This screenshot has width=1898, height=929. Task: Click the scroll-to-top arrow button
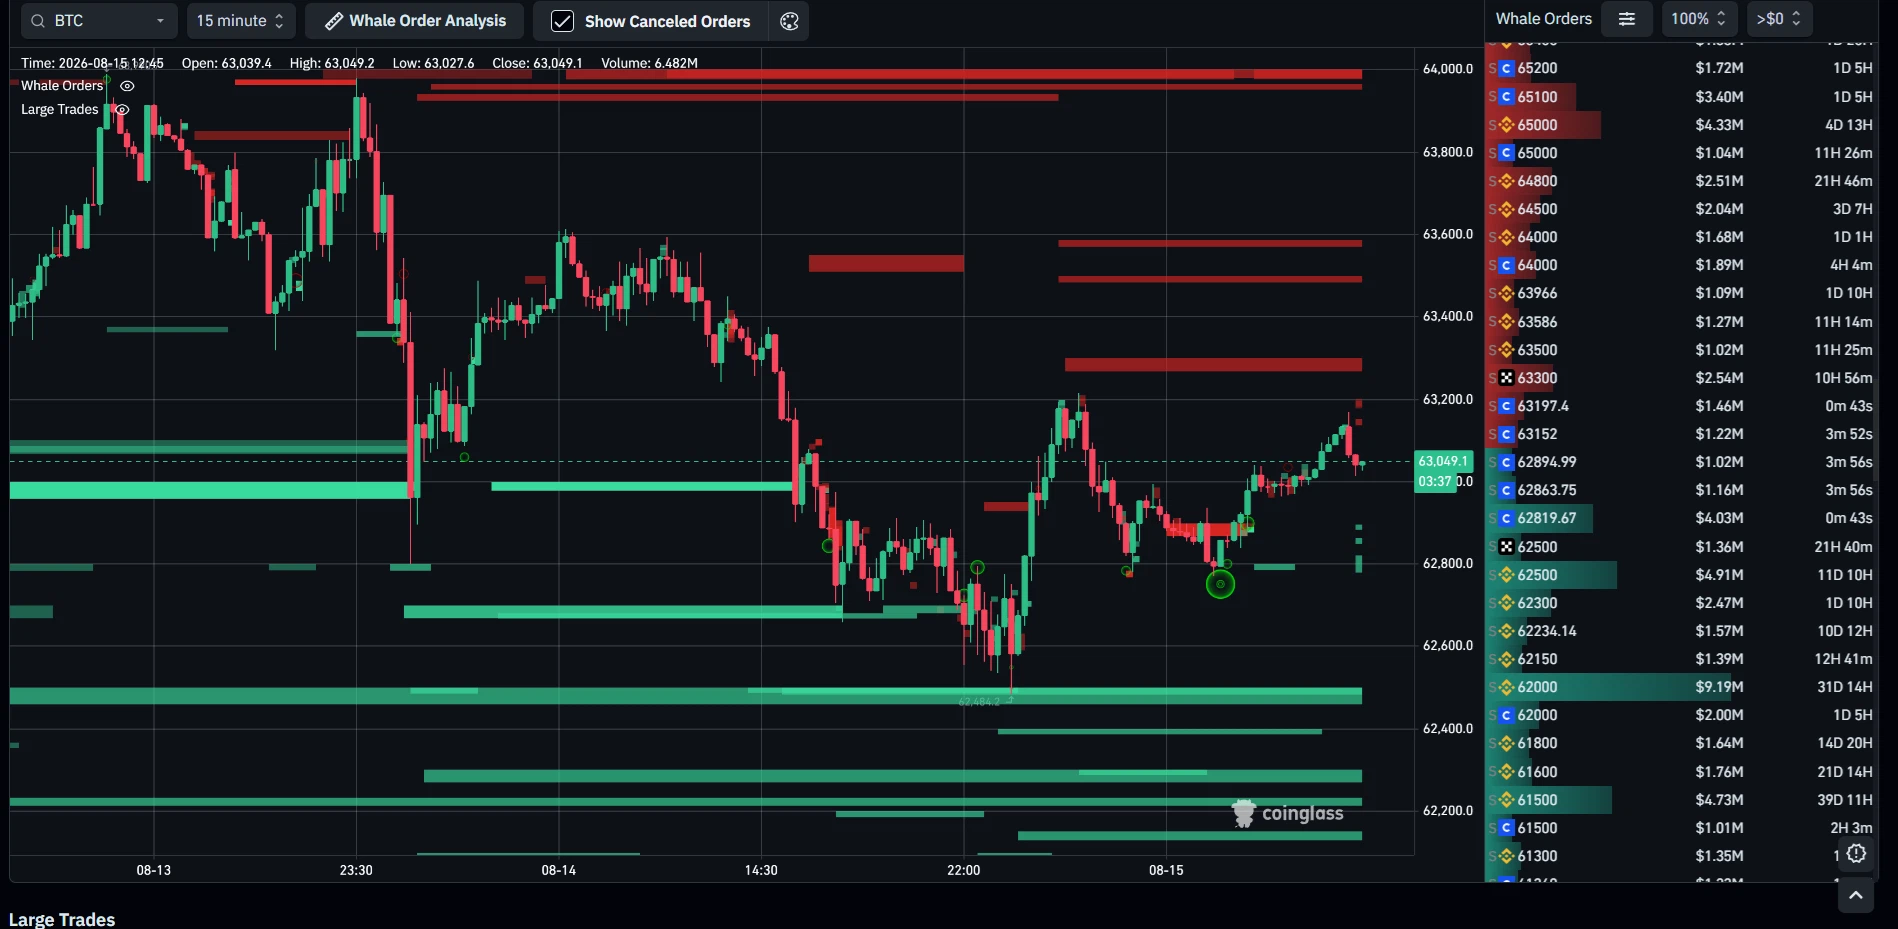coord(1856,895)
